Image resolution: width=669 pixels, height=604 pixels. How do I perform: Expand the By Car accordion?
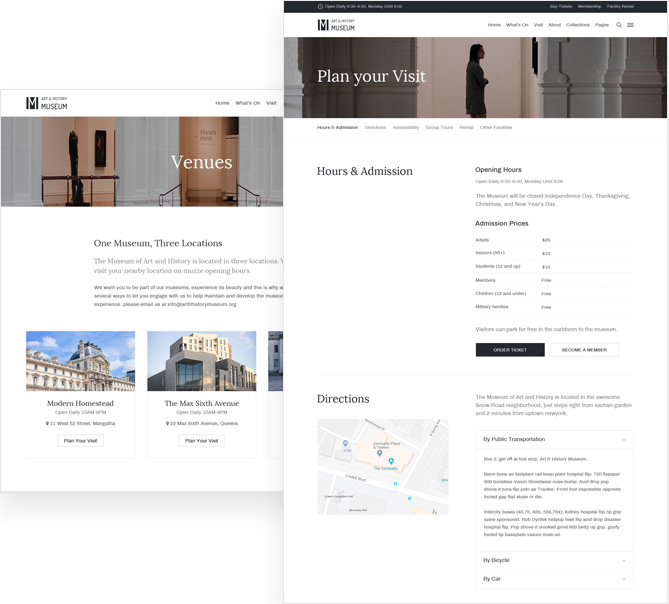point(623,579)
